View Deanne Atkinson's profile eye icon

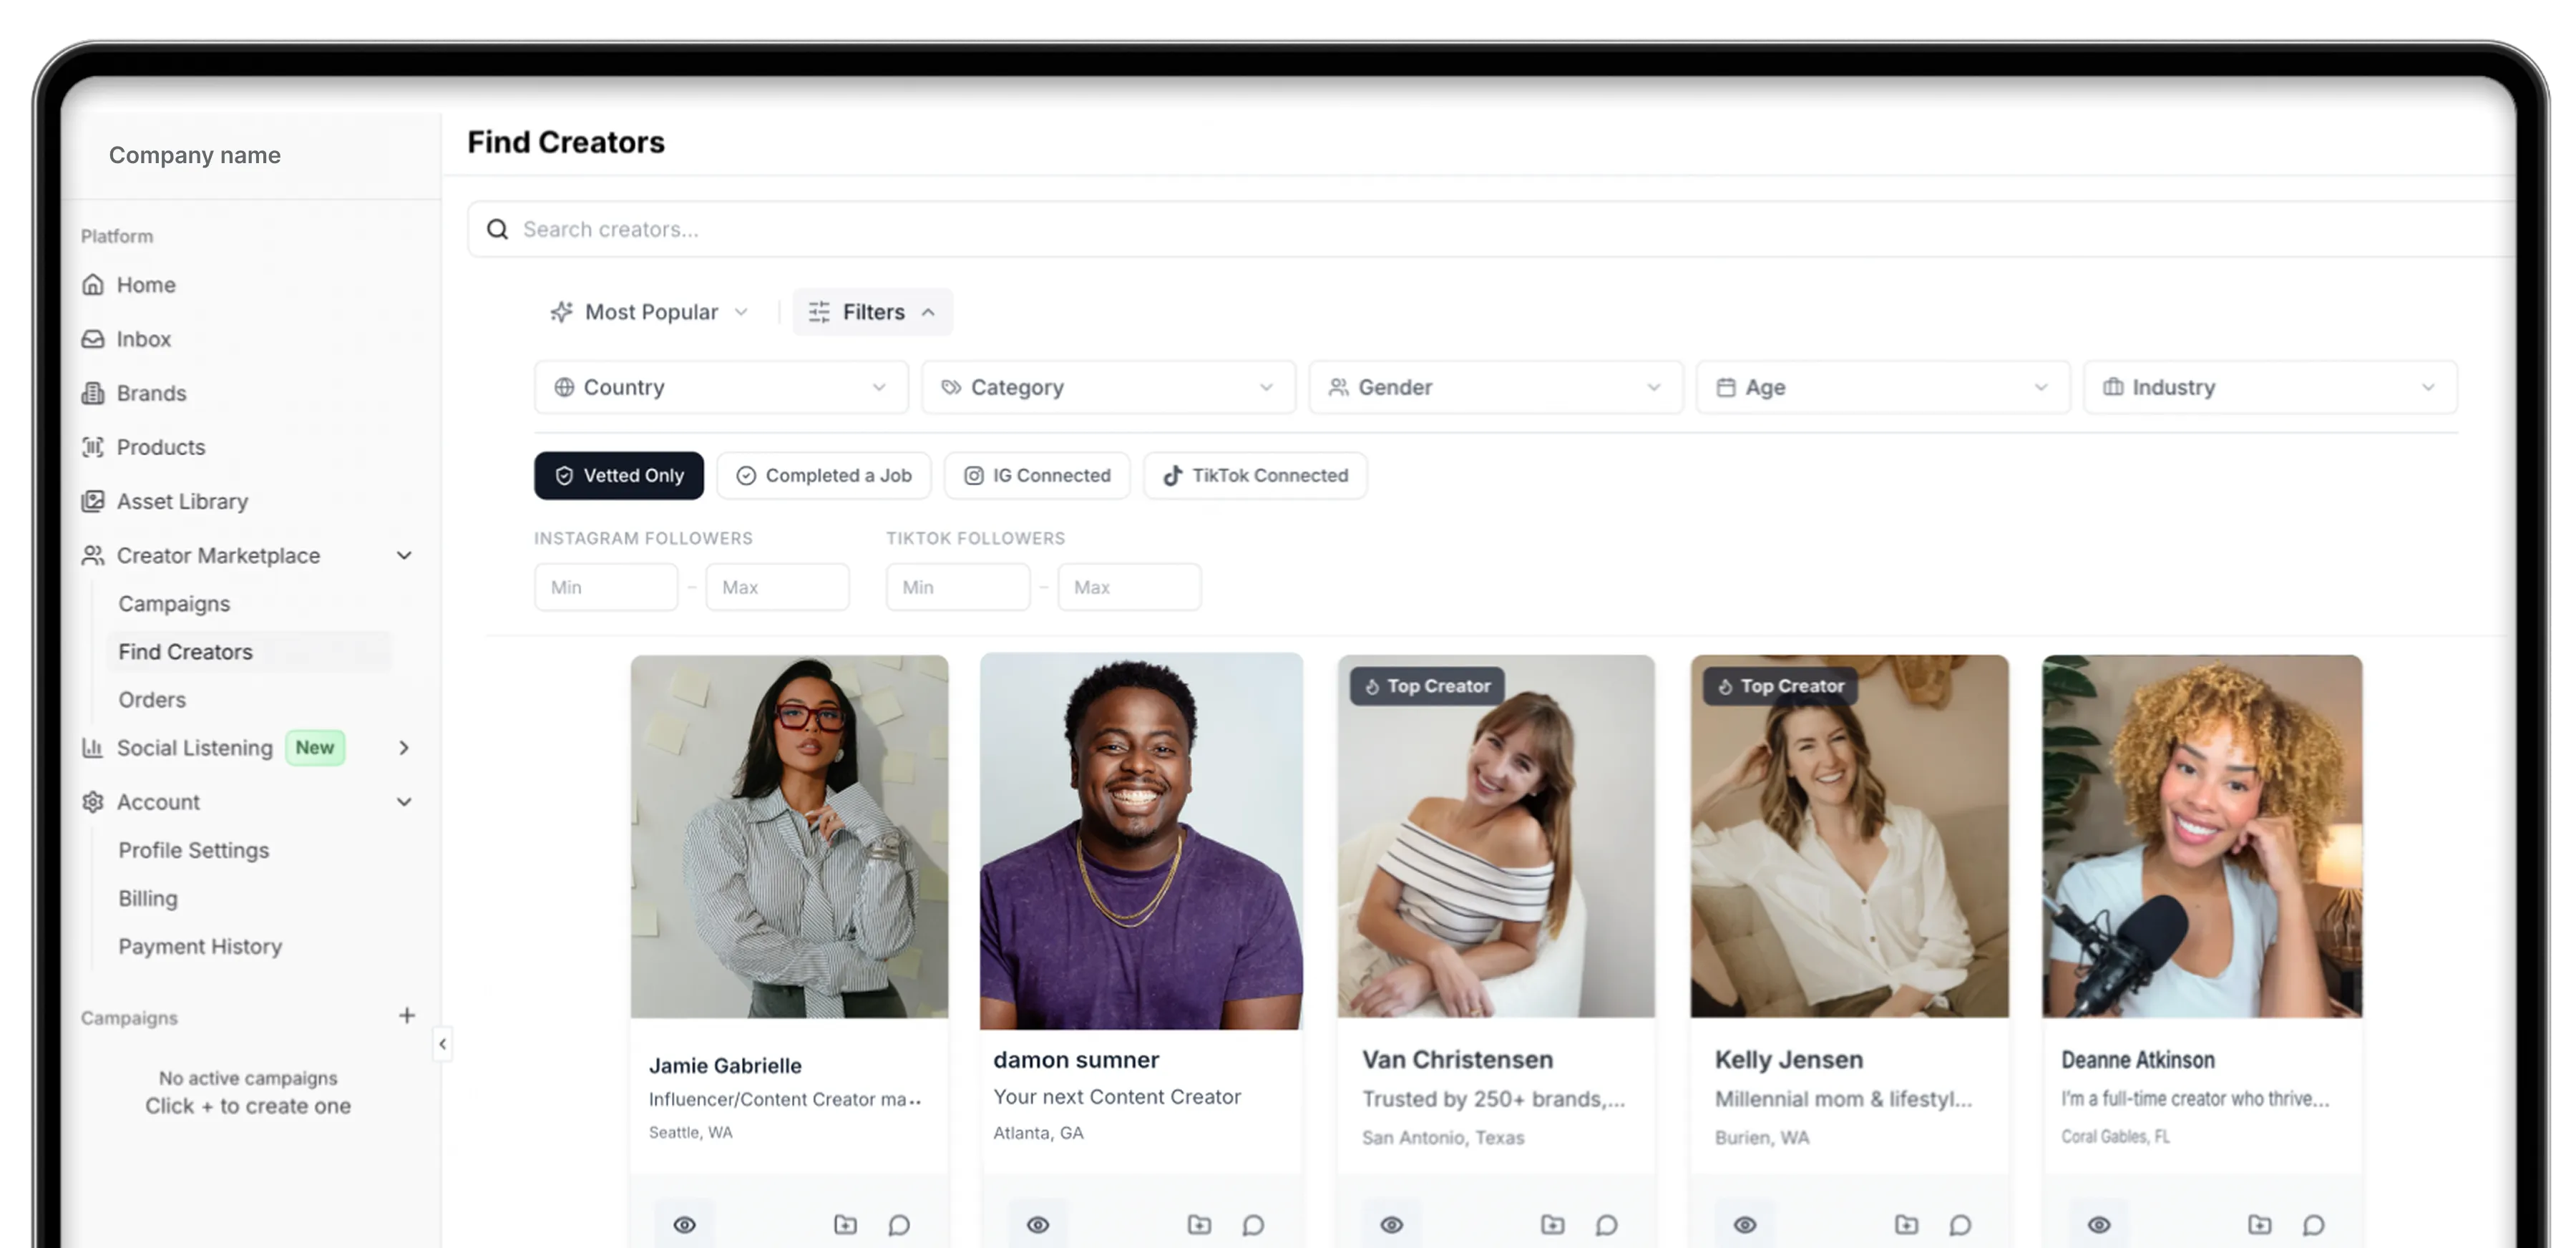tap(2099, 1225)
